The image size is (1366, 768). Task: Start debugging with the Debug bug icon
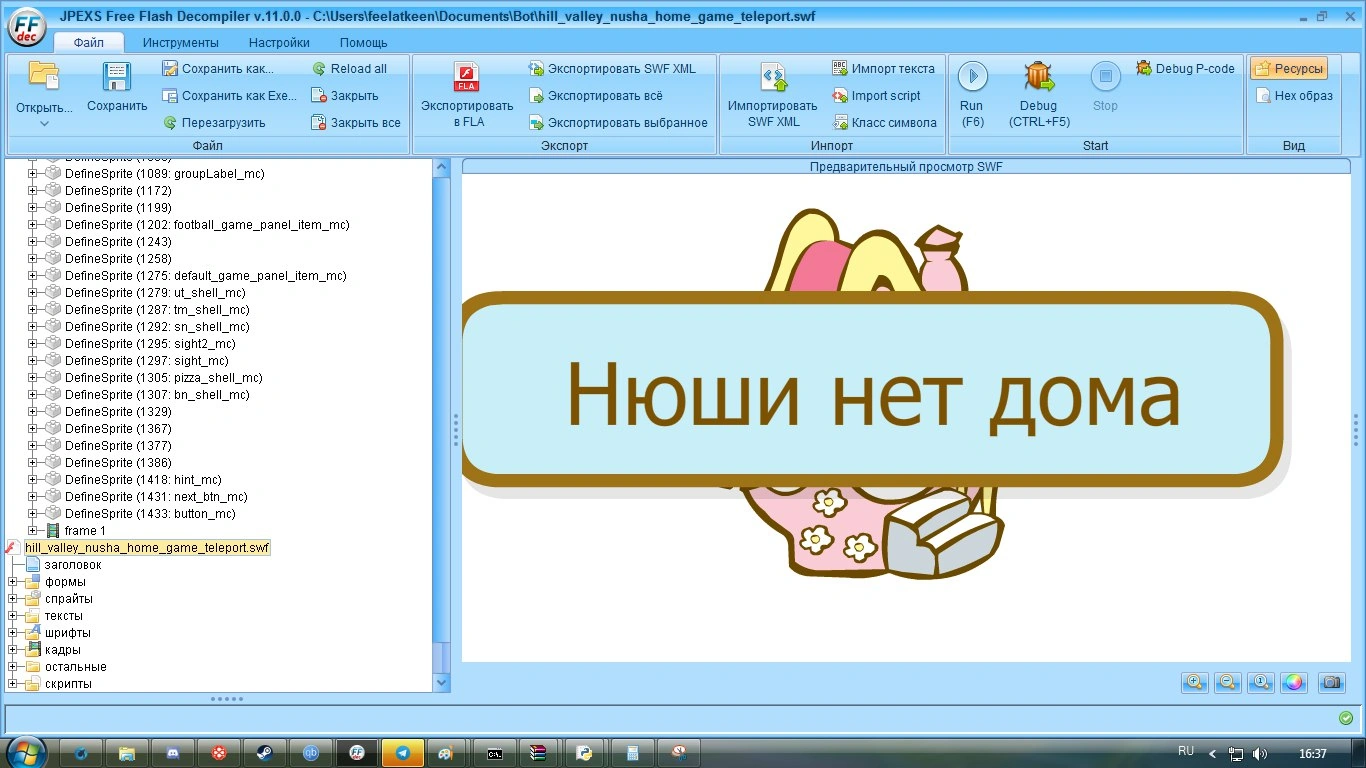(1040, 76)
